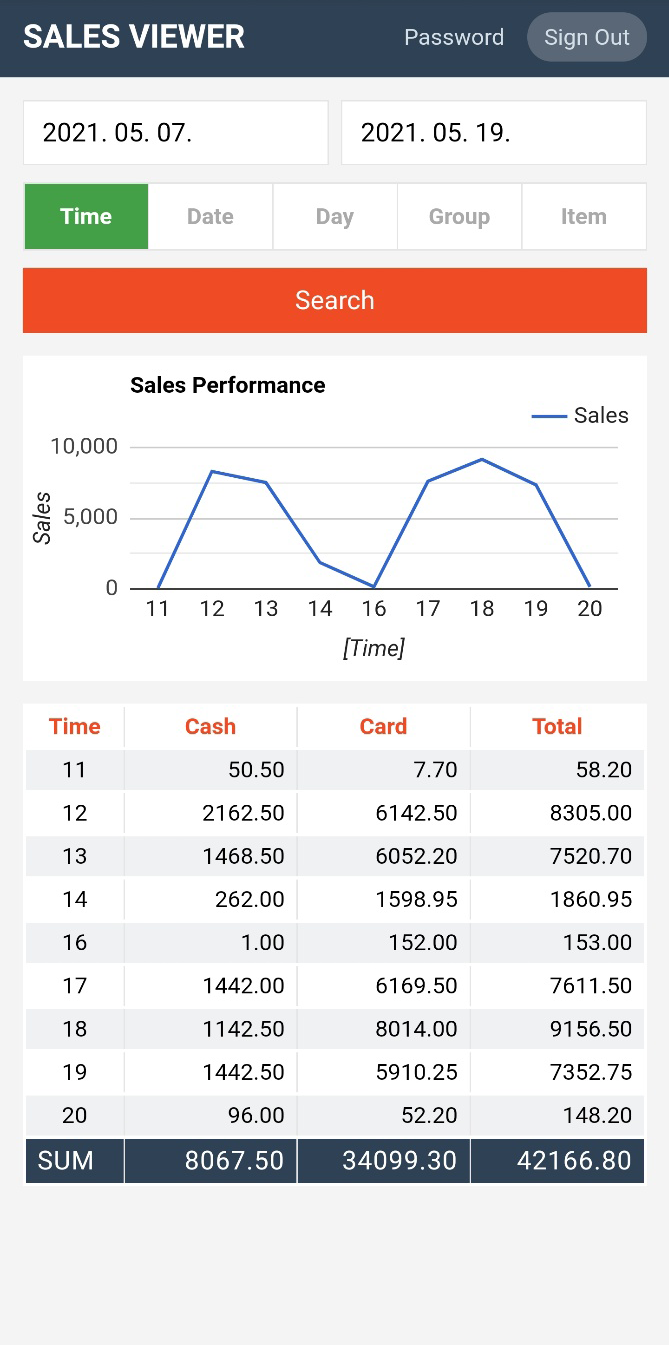Open the Password link in header
The image size is (669, 1345).
454,38
